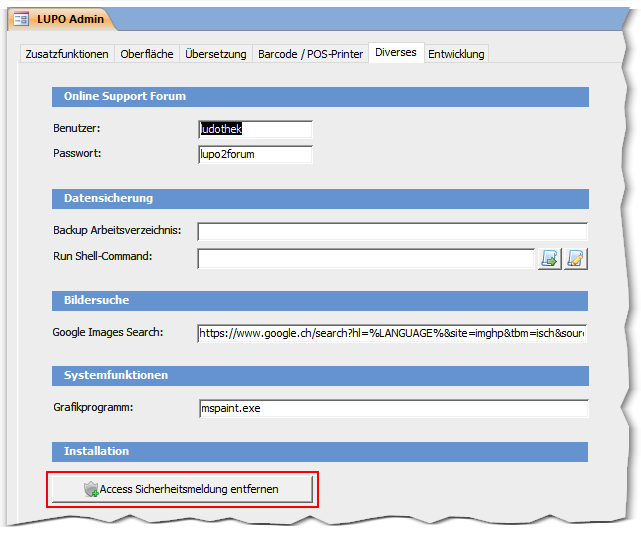Go to the Entwicklung tab
Screen dimensions: 641x536
point(456,54)
